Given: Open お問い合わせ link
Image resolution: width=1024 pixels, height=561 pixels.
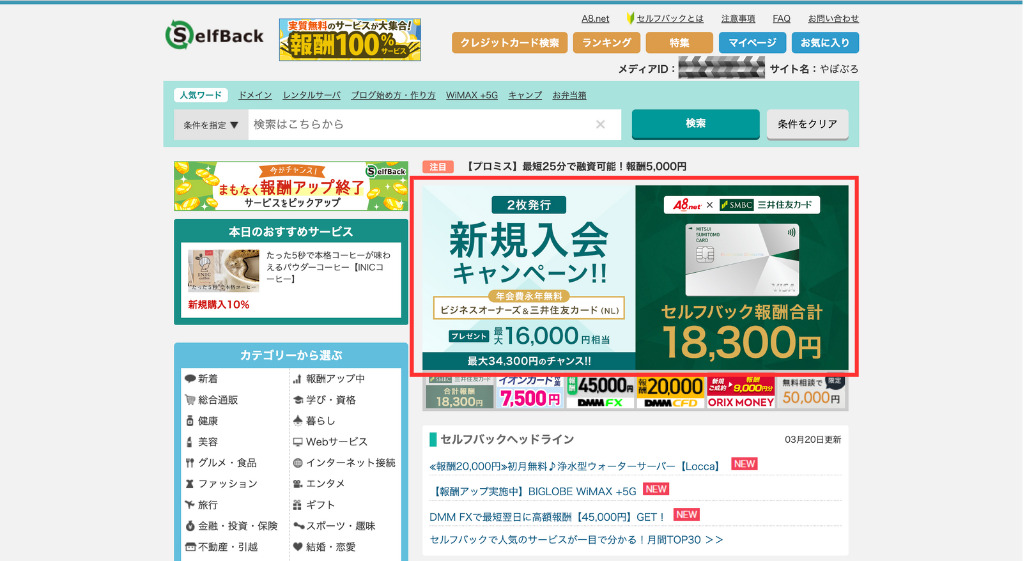Looking at the screenshot, I should pos(833,19).
